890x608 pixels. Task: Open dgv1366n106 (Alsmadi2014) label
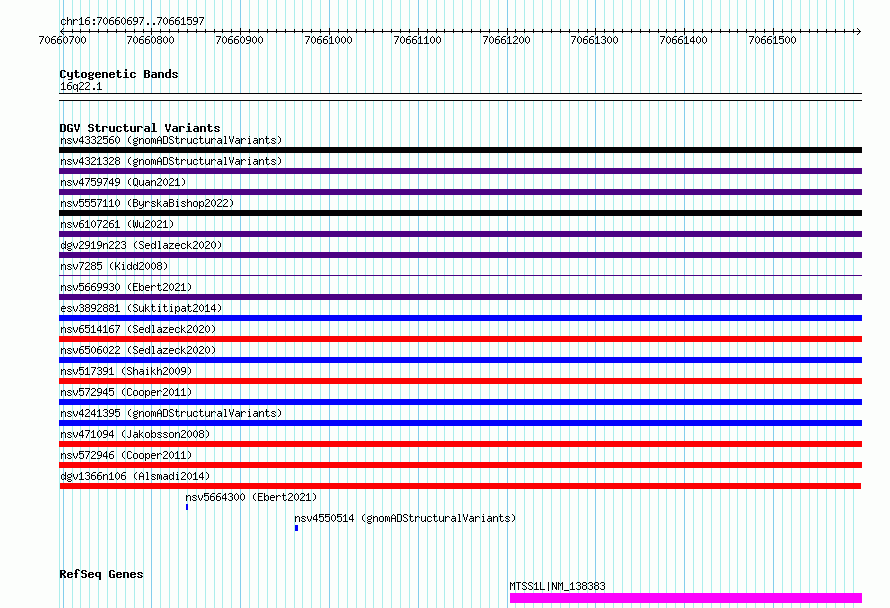point(135,476)
